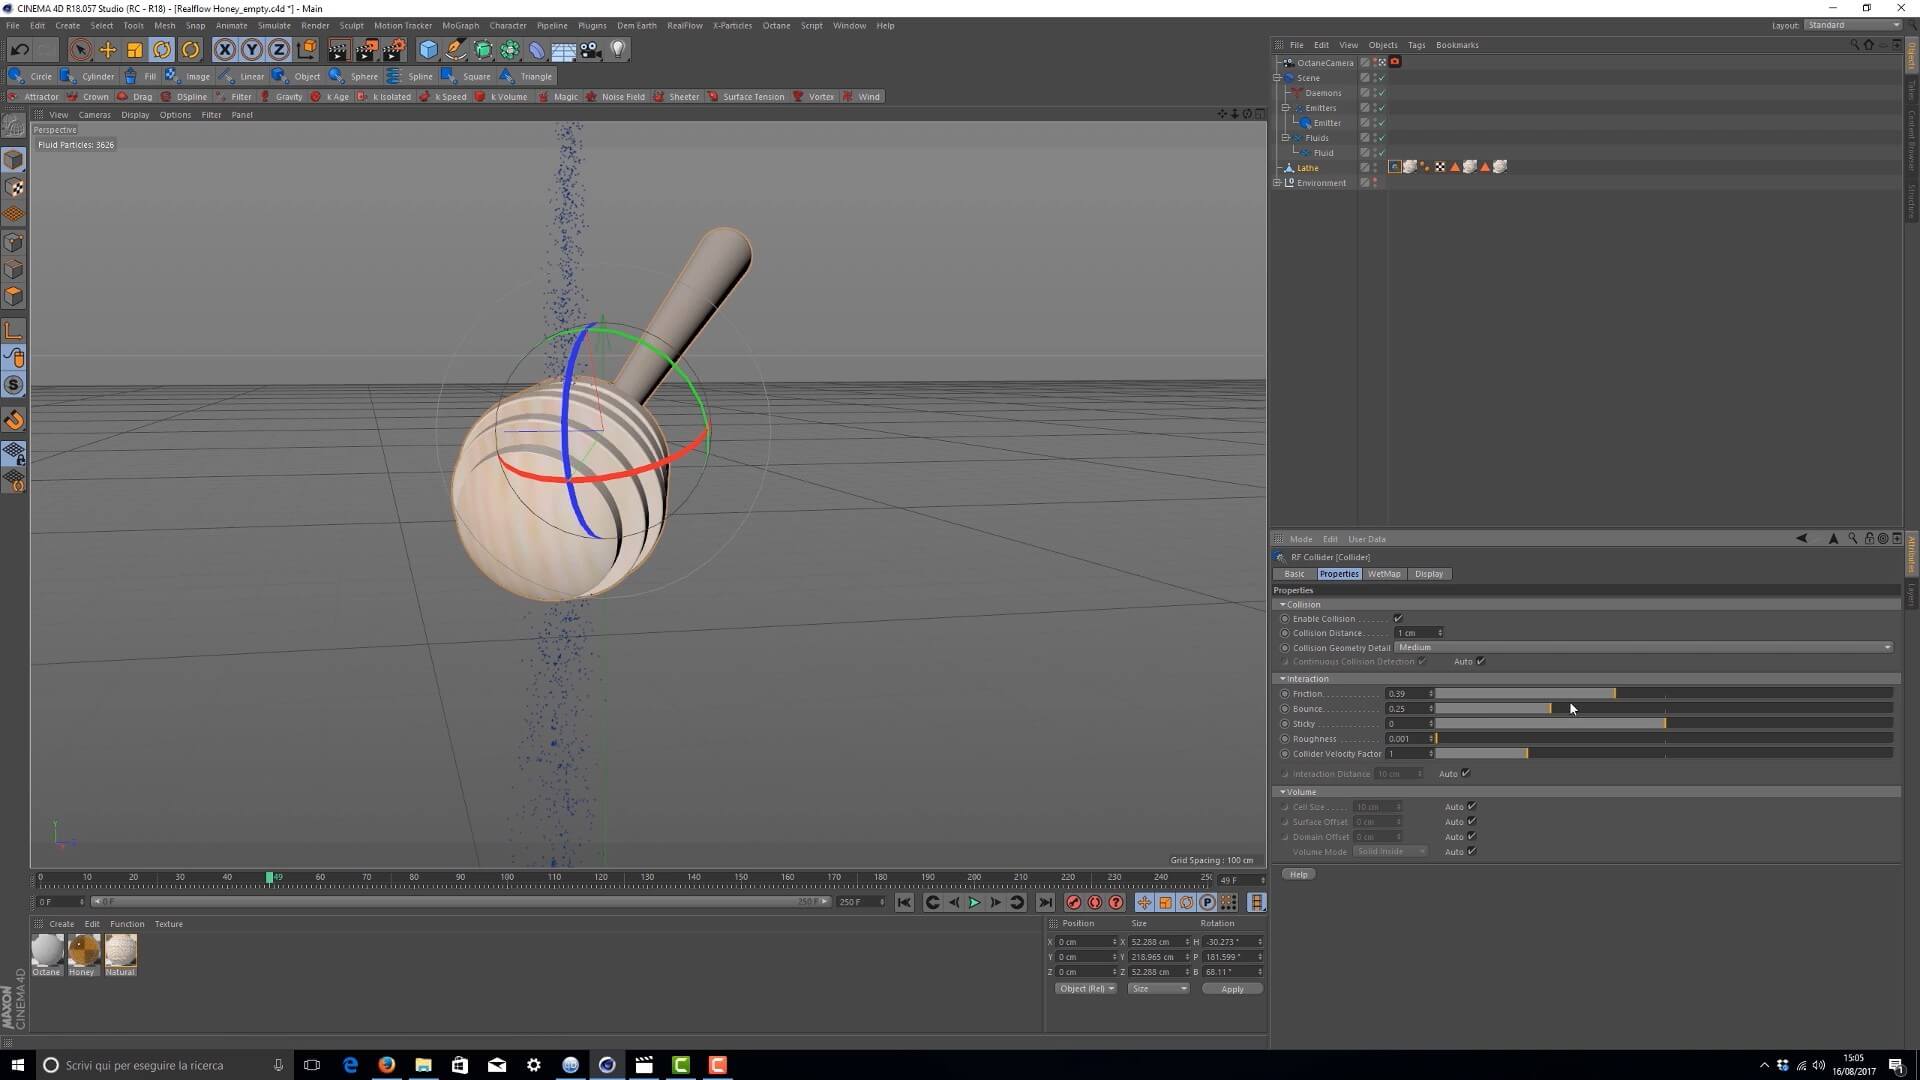The width and height of the screenshot is (1920, 1080).
Task: Add a Cube primitive object
Action: click(x=428, y=50)
